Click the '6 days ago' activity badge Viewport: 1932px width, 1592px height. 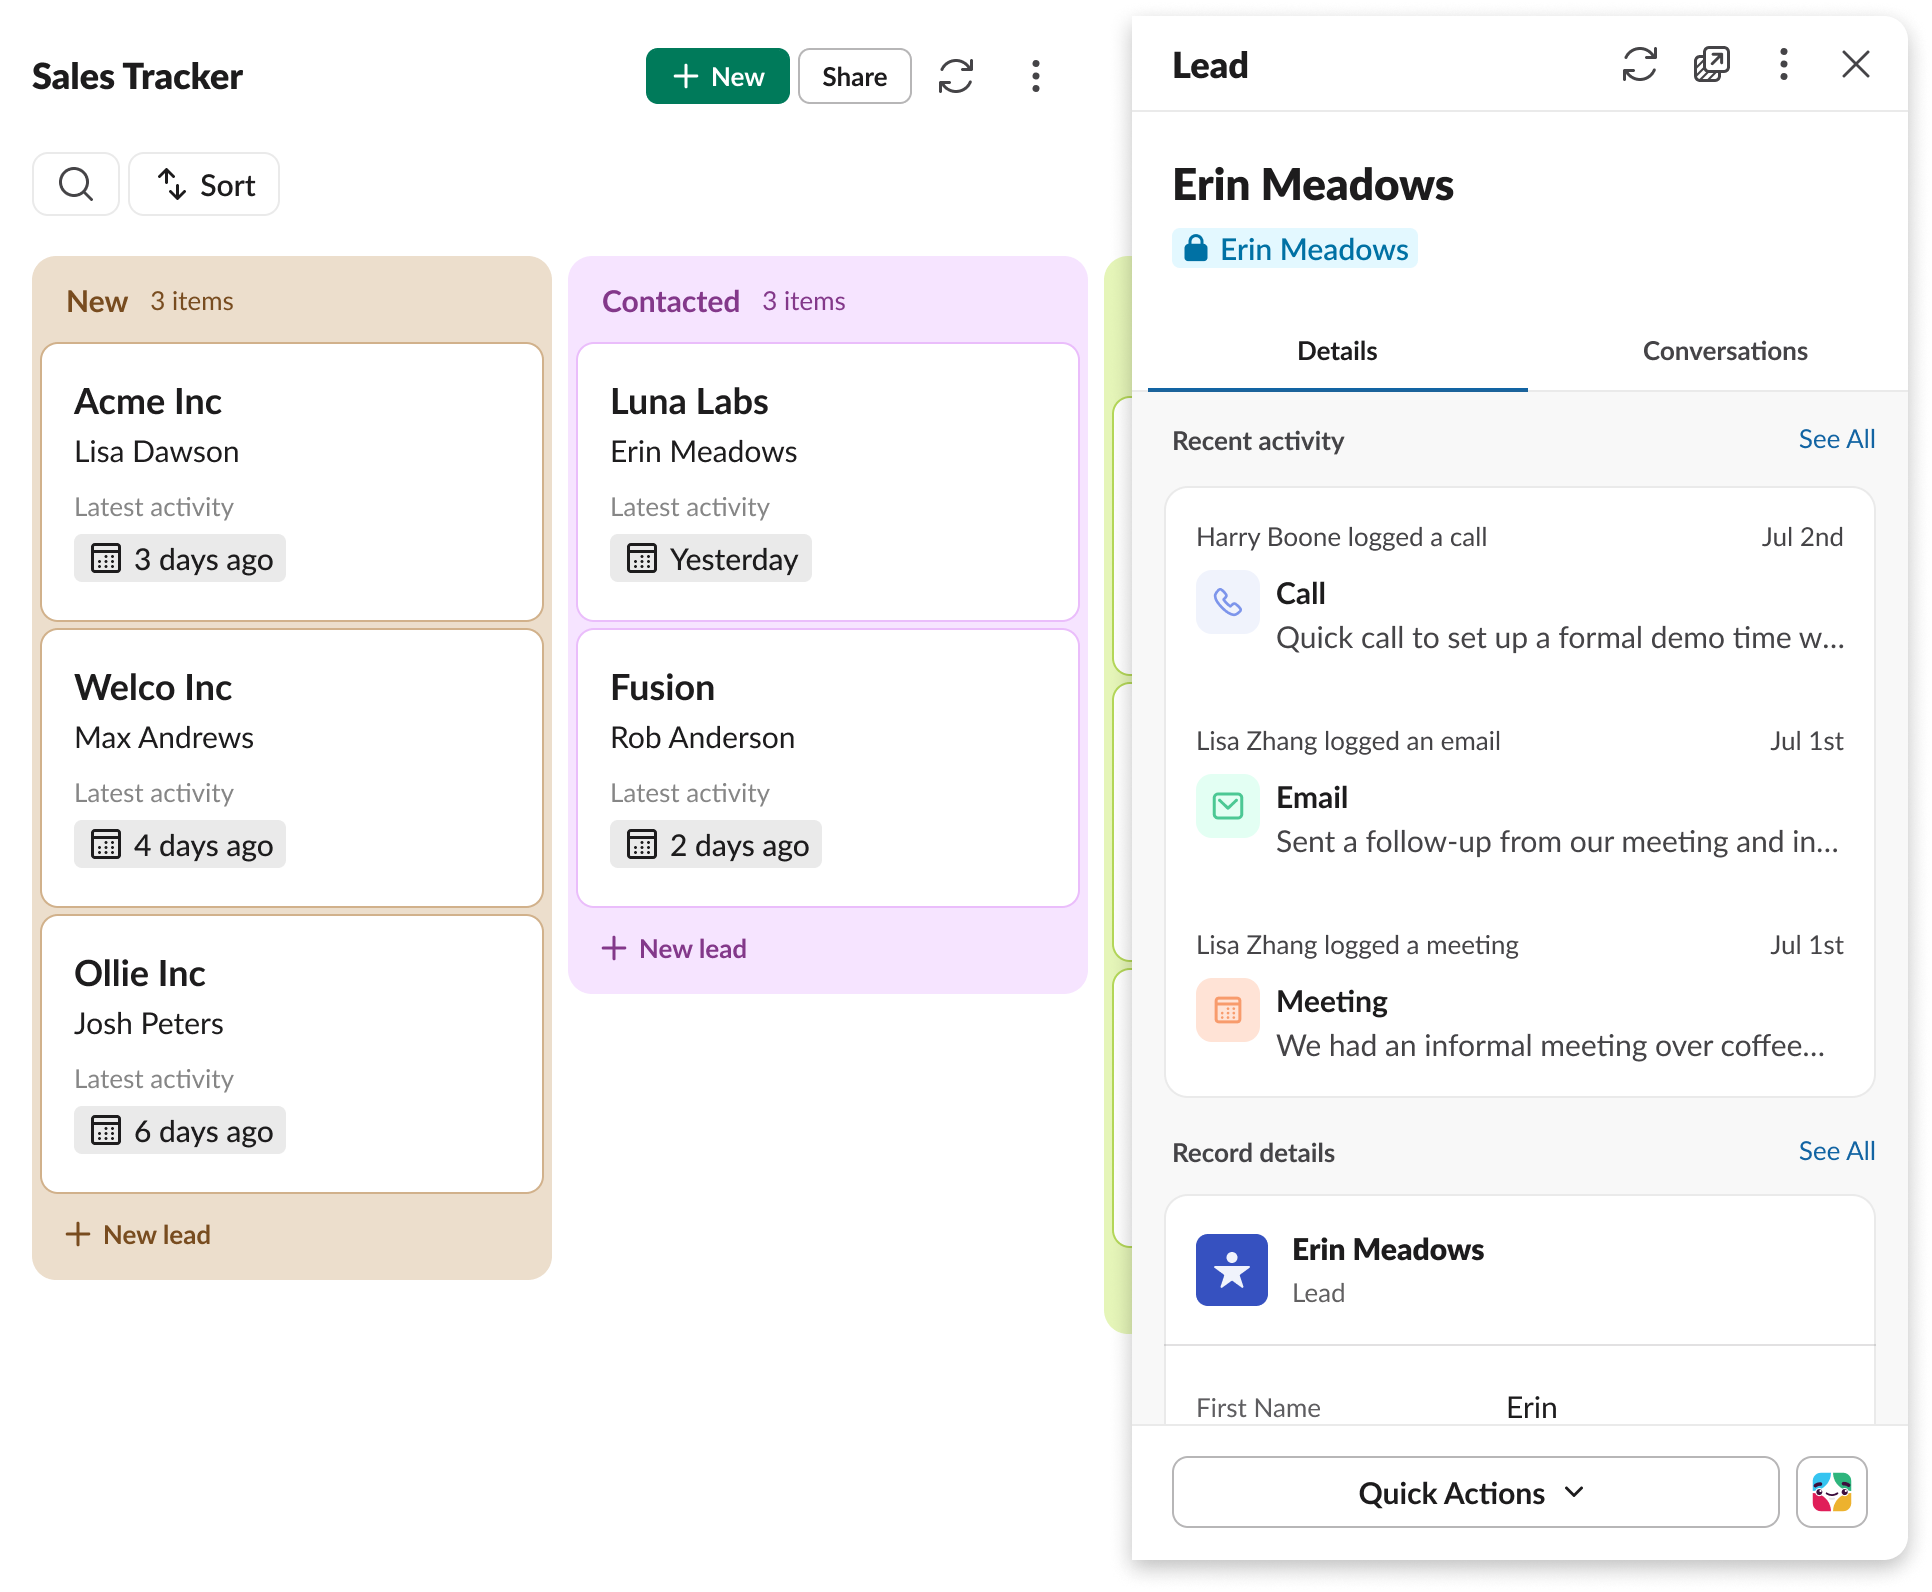coord(180,1130)
